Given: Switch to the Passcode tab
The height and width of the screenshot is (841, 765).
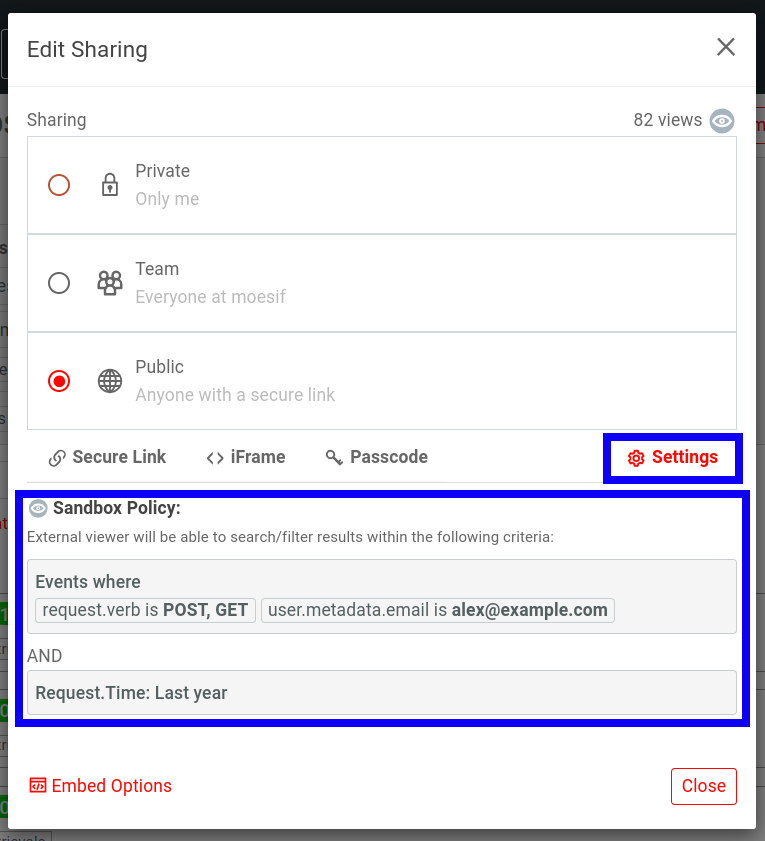Looking at the screenshot, I should pos(376,457).
